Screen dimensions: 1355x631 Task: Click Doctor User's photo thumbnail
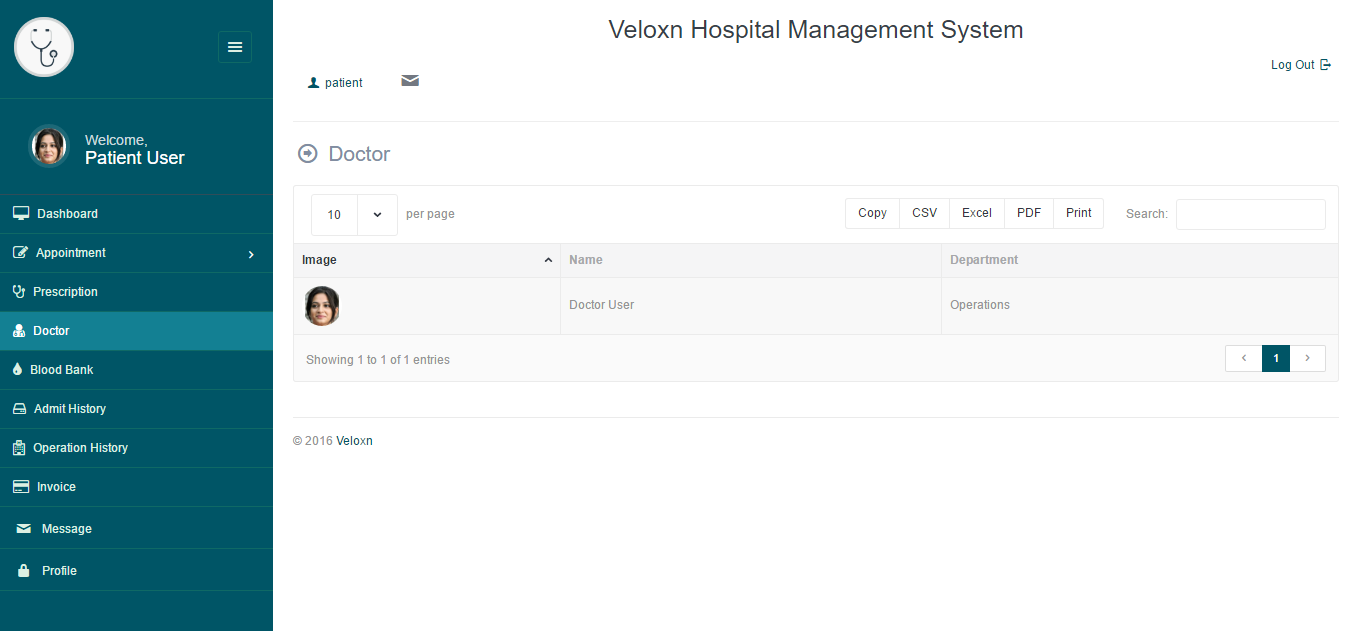322,306
